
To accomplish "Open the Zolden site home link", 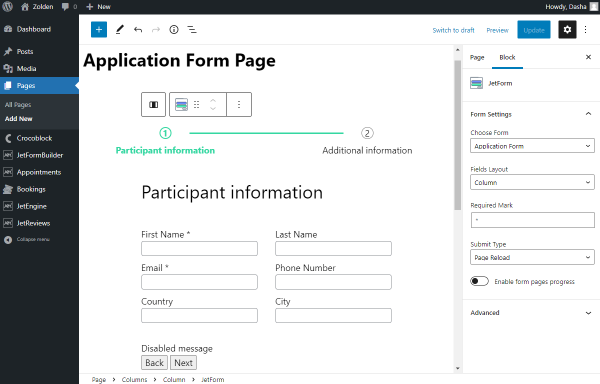I will 37,7.
